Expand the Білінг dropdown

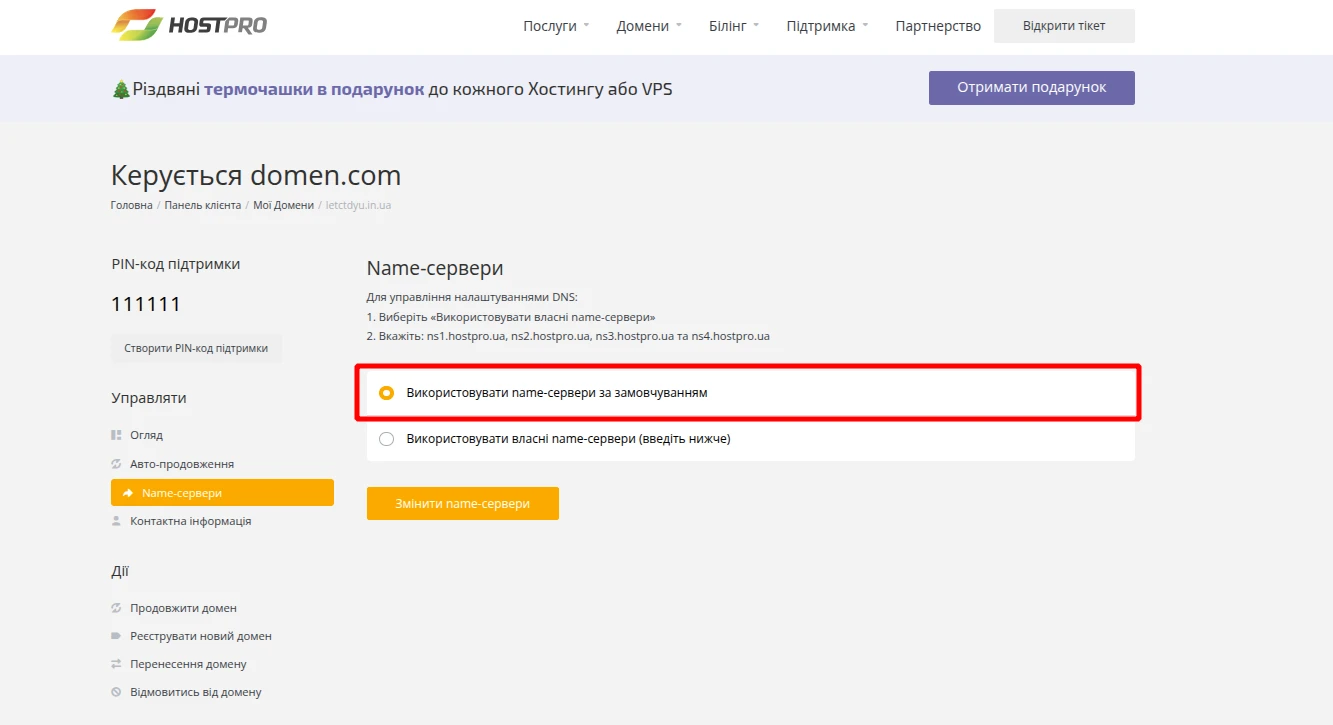(727, 26)
